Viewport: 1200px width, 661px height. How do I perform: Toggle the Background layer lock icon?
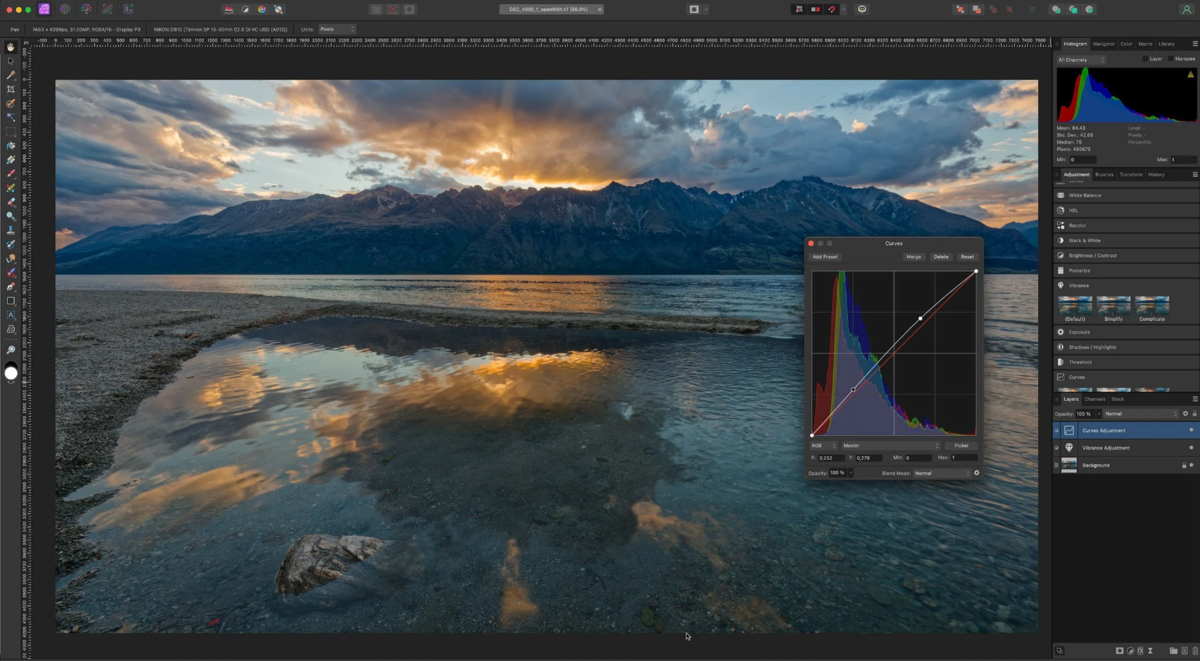(x=1184, y=465)
